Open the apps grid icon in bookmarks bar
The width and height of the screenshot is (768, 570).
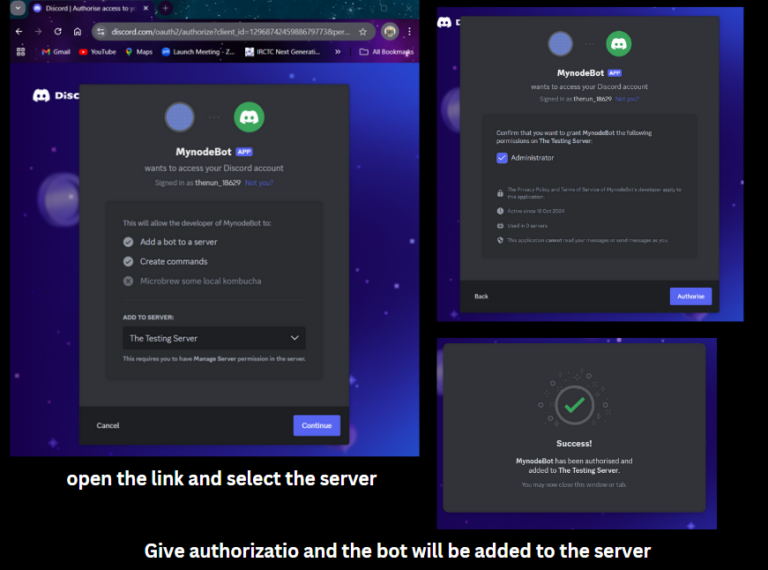pyautogui.click(x=21, y=51)
